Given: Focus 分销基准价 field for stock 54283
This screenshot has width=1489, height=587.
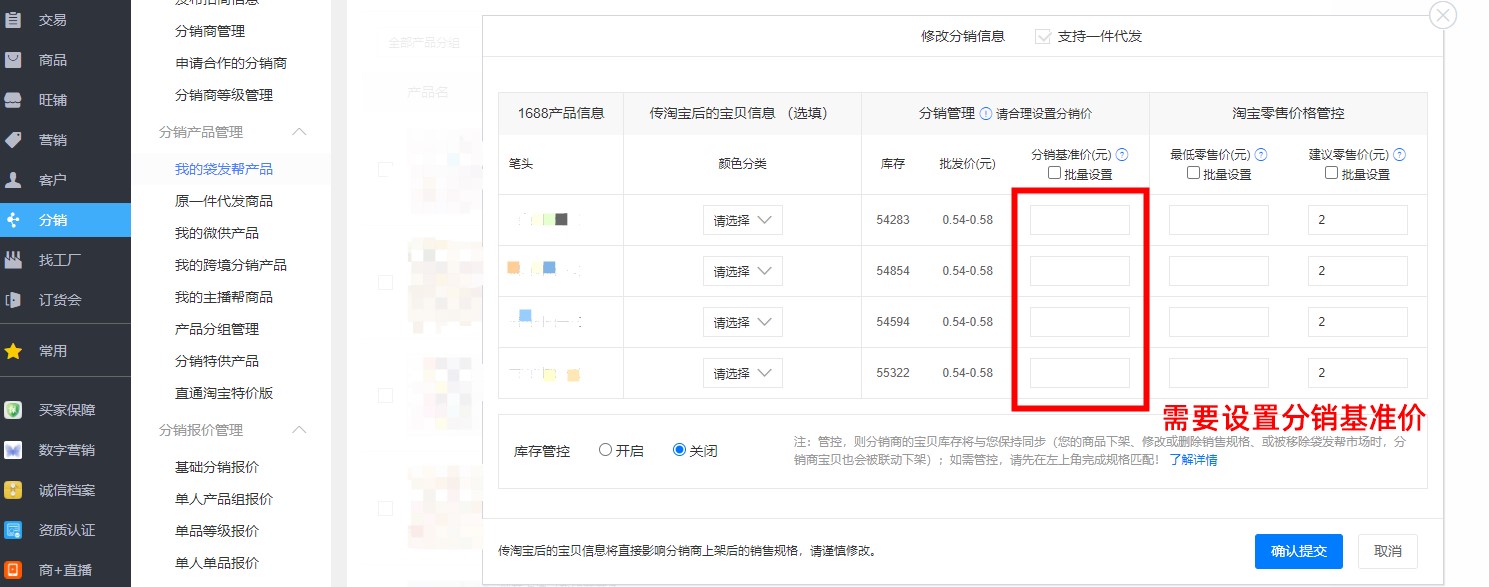Looking at the screenshot, I should coord(1080,220).
